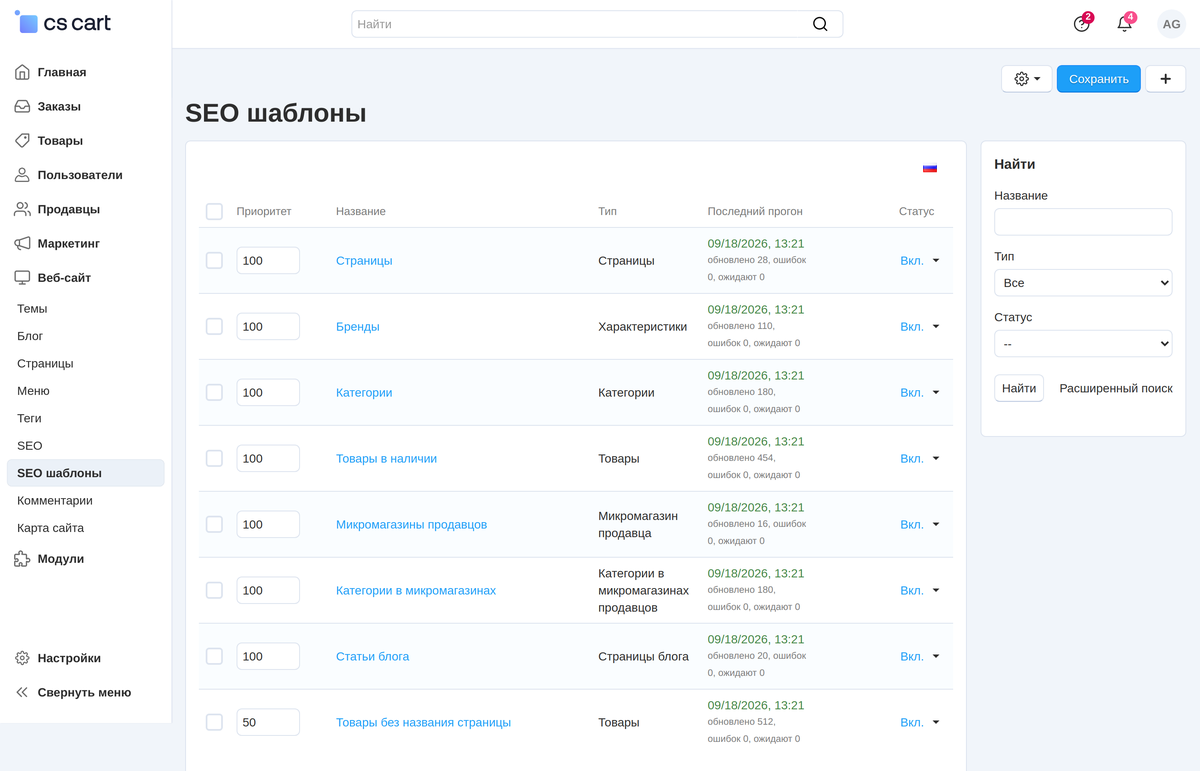
Task: Click the people icon beside Продавцы
Action: [22, 209]
